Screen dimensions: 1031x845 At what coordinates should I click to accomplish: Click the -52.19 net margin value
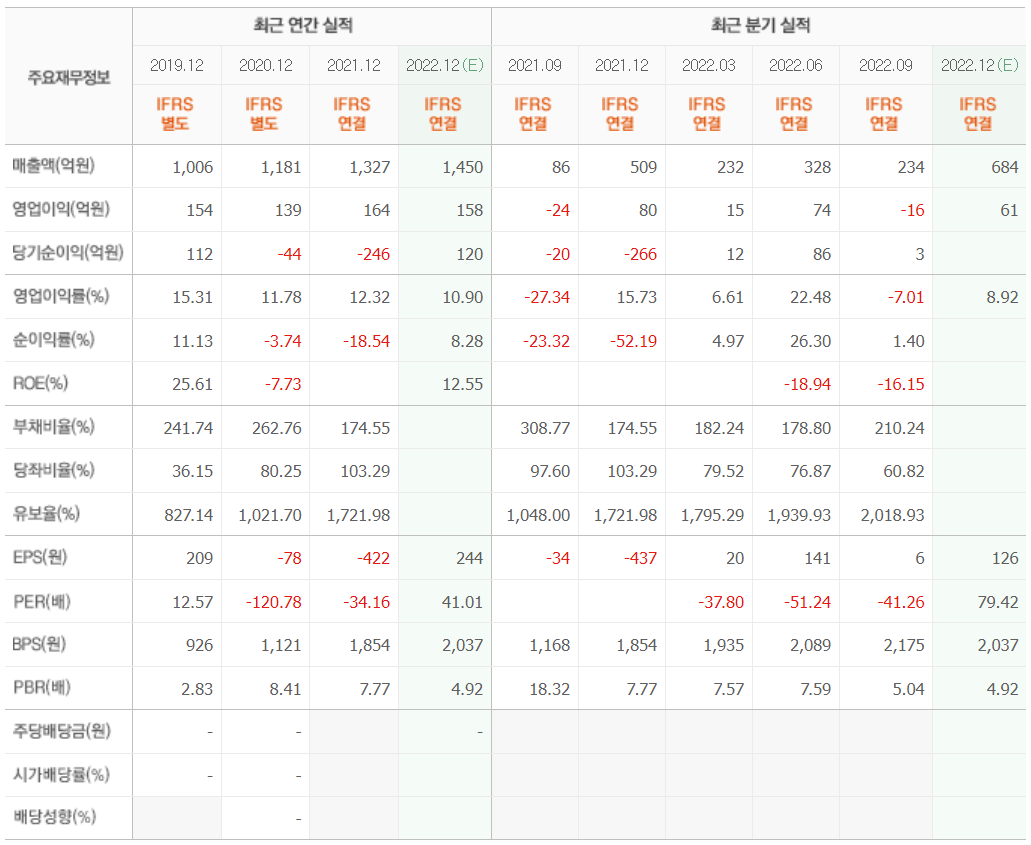[x=633, y=341]
